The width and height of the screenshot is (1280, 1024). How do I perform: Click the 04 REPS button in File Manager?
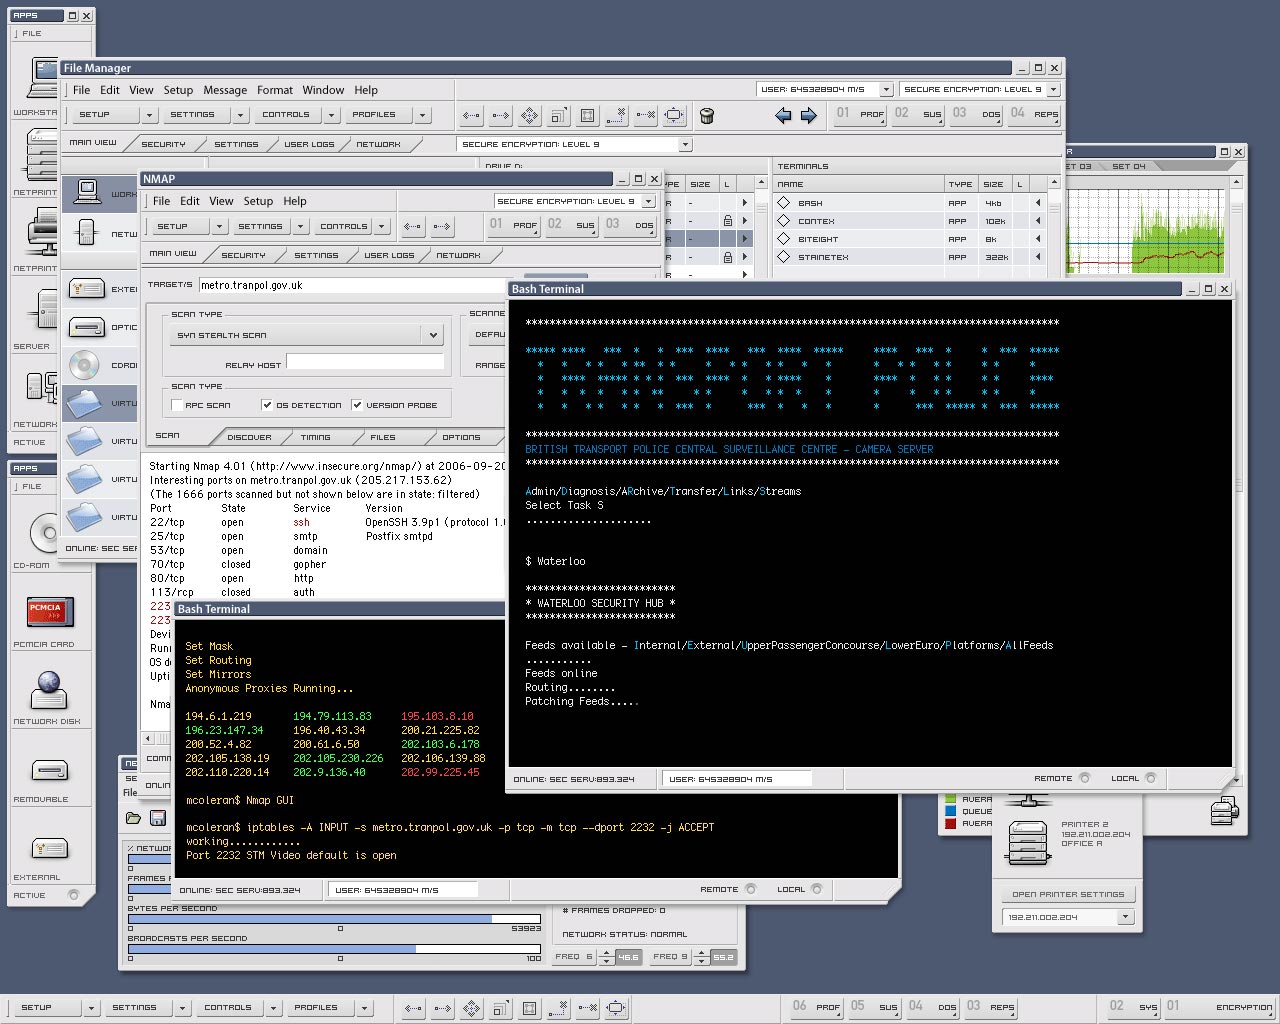[x=1034, y=114]
